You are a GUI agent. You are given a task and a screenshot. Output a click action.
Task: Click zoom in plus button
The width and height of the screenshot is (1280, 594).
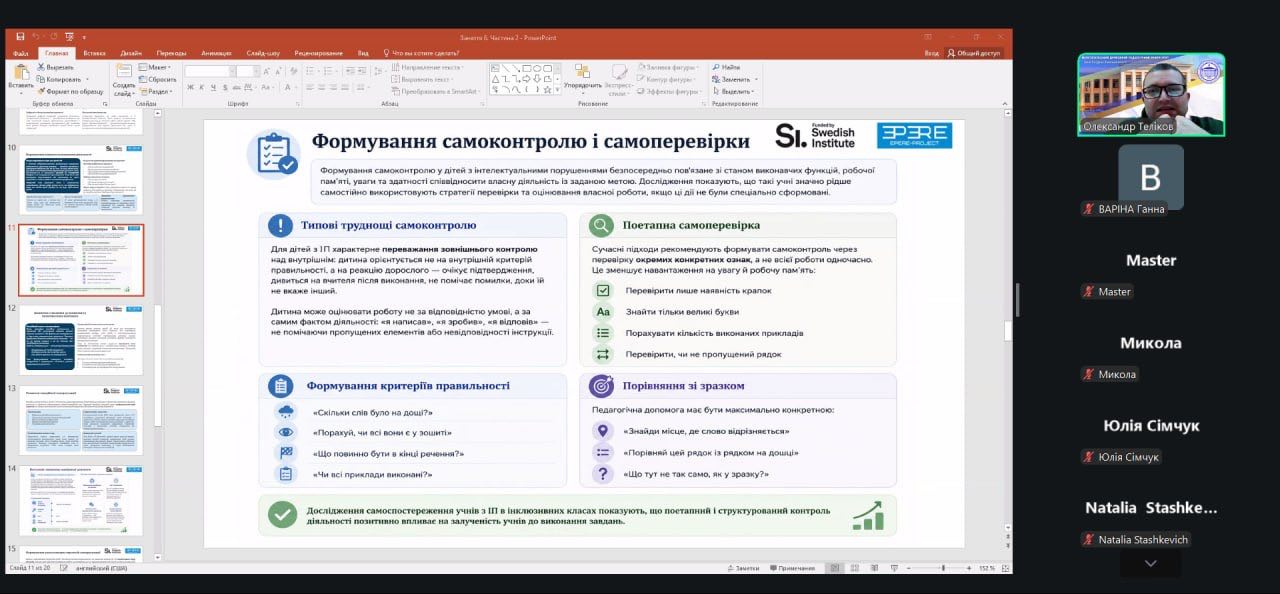[970, 568]
